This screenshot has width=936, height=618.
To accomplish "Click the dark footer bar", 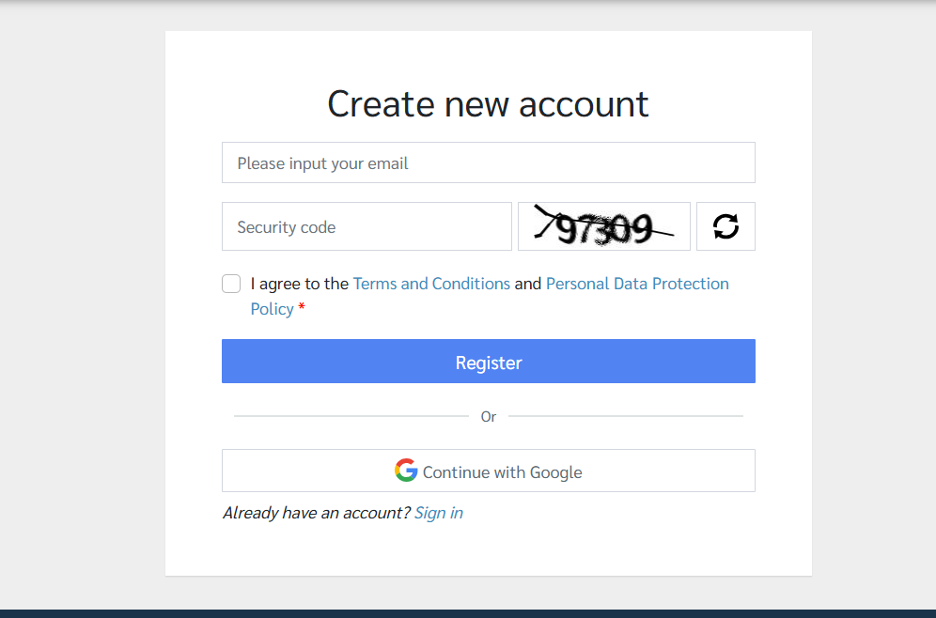I will point(468,613).
